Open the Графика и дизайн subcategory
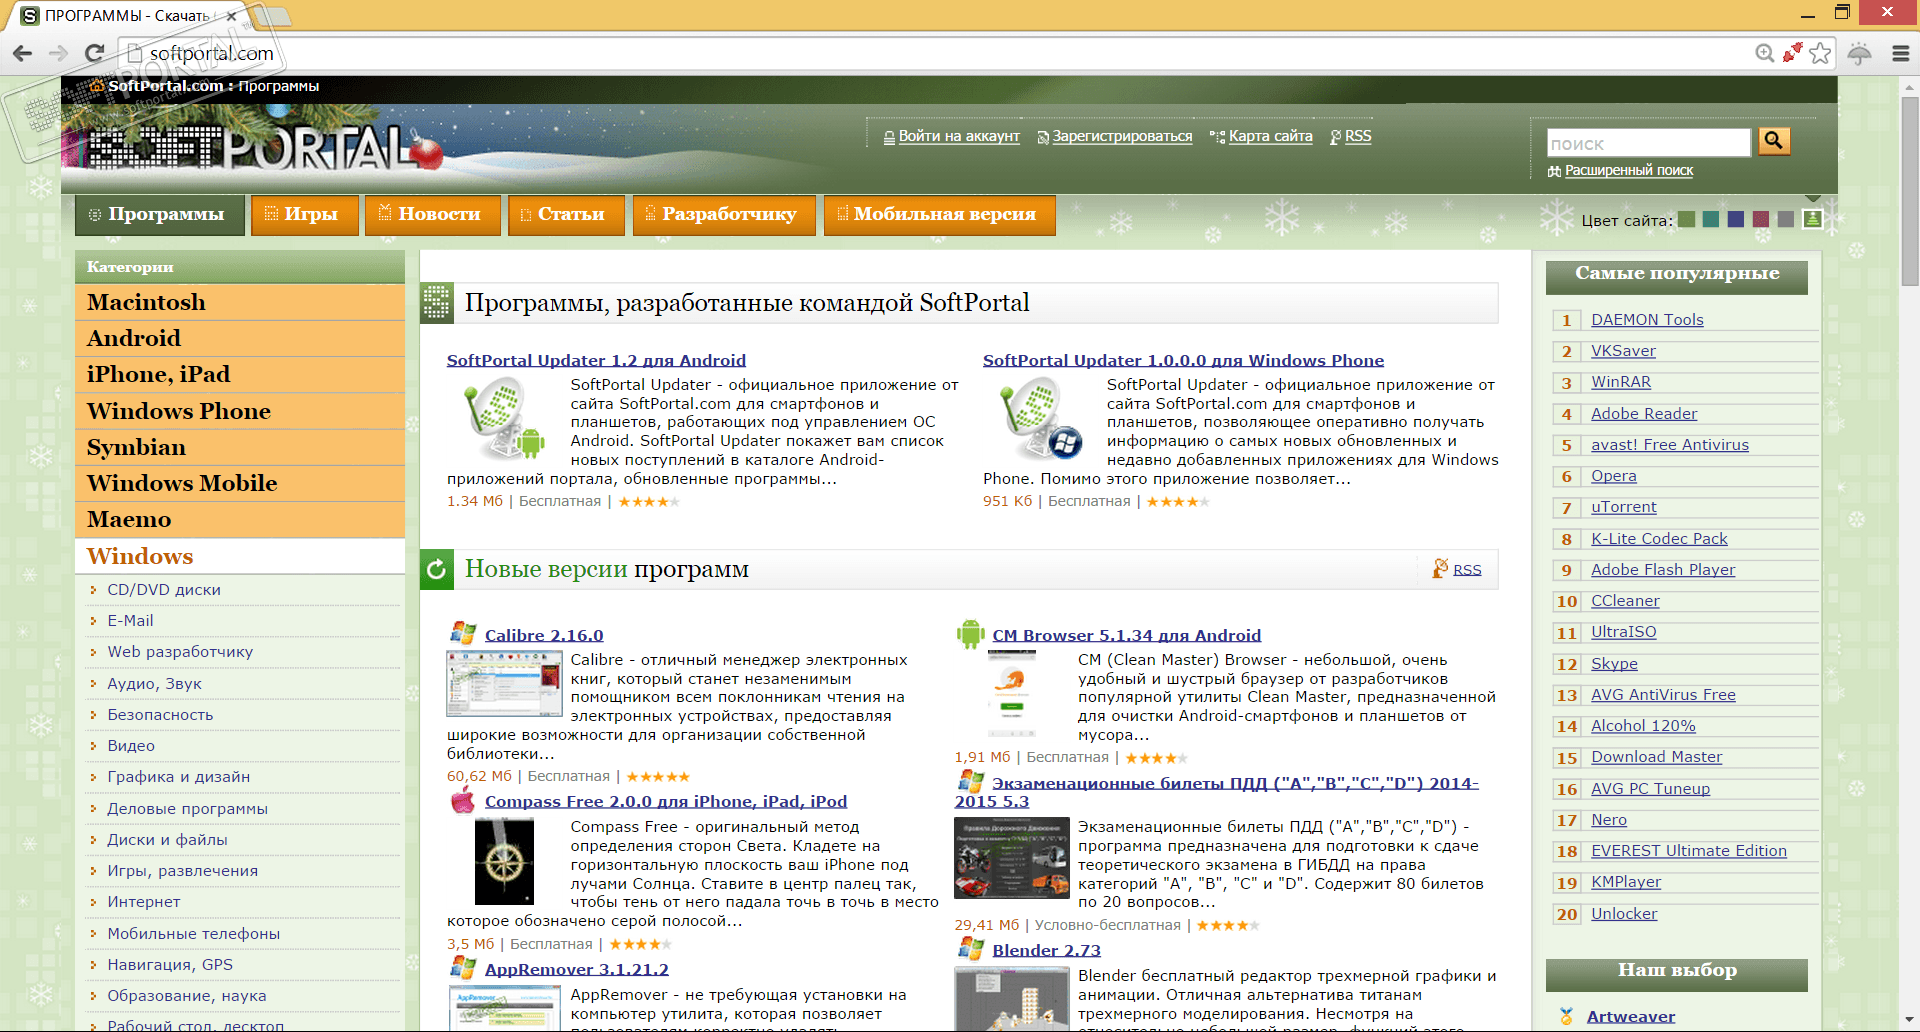The height and width of the screenshot is (1032, 1920). pos(178,777)
